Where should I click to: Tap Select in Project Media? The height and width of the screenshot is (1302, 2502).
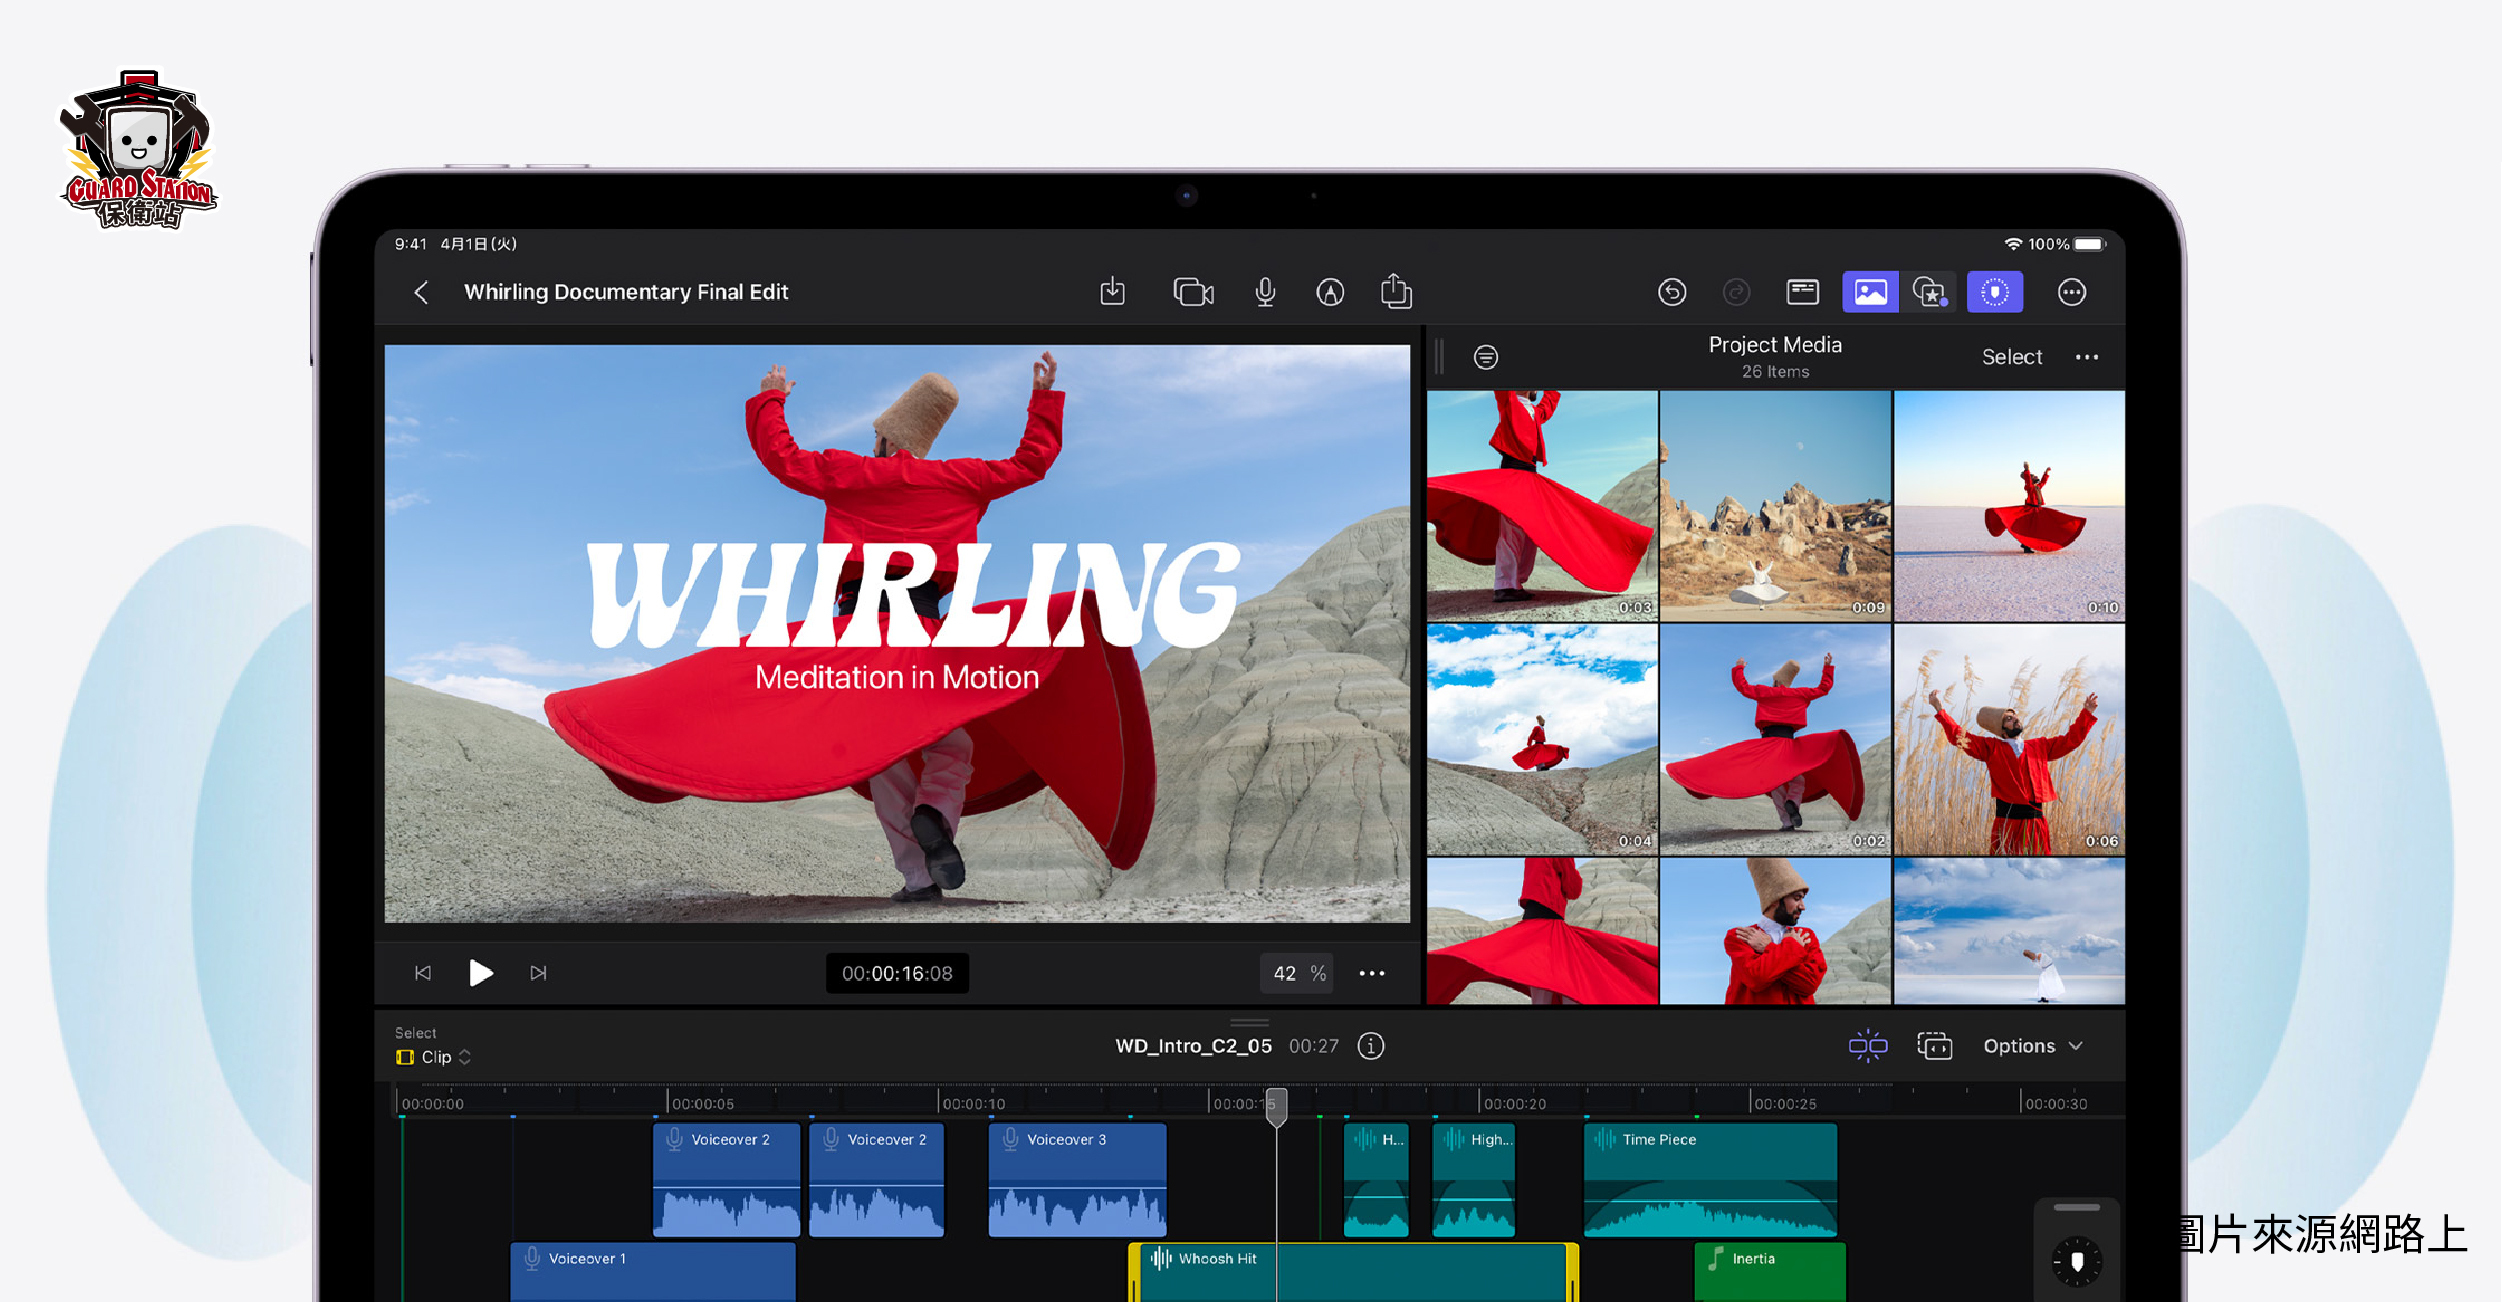point(2012,357)
